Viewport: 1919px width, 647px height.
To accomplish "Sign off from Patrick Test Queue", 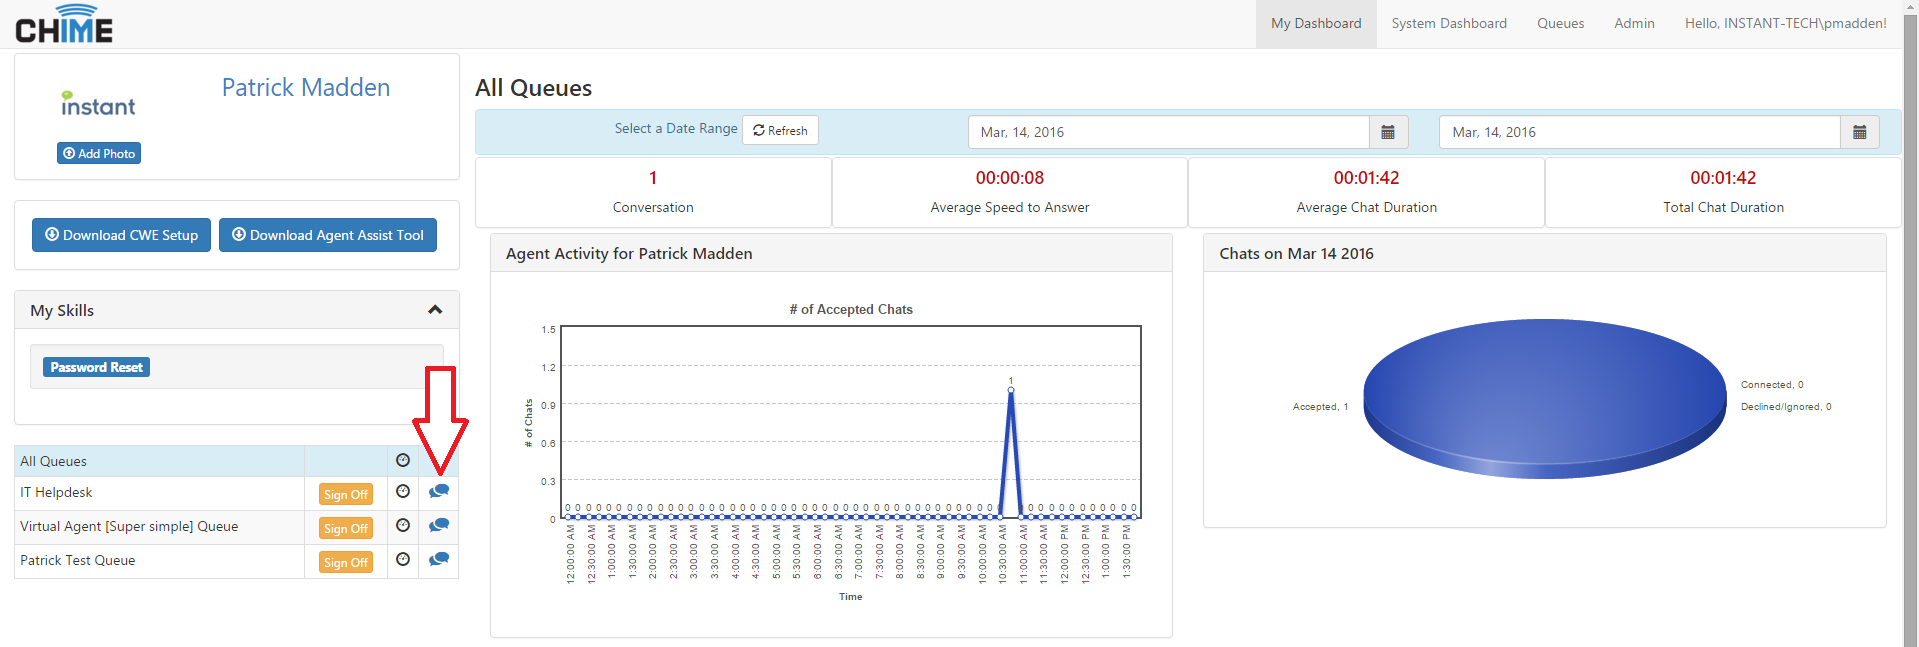I will [x=346, y=563].
